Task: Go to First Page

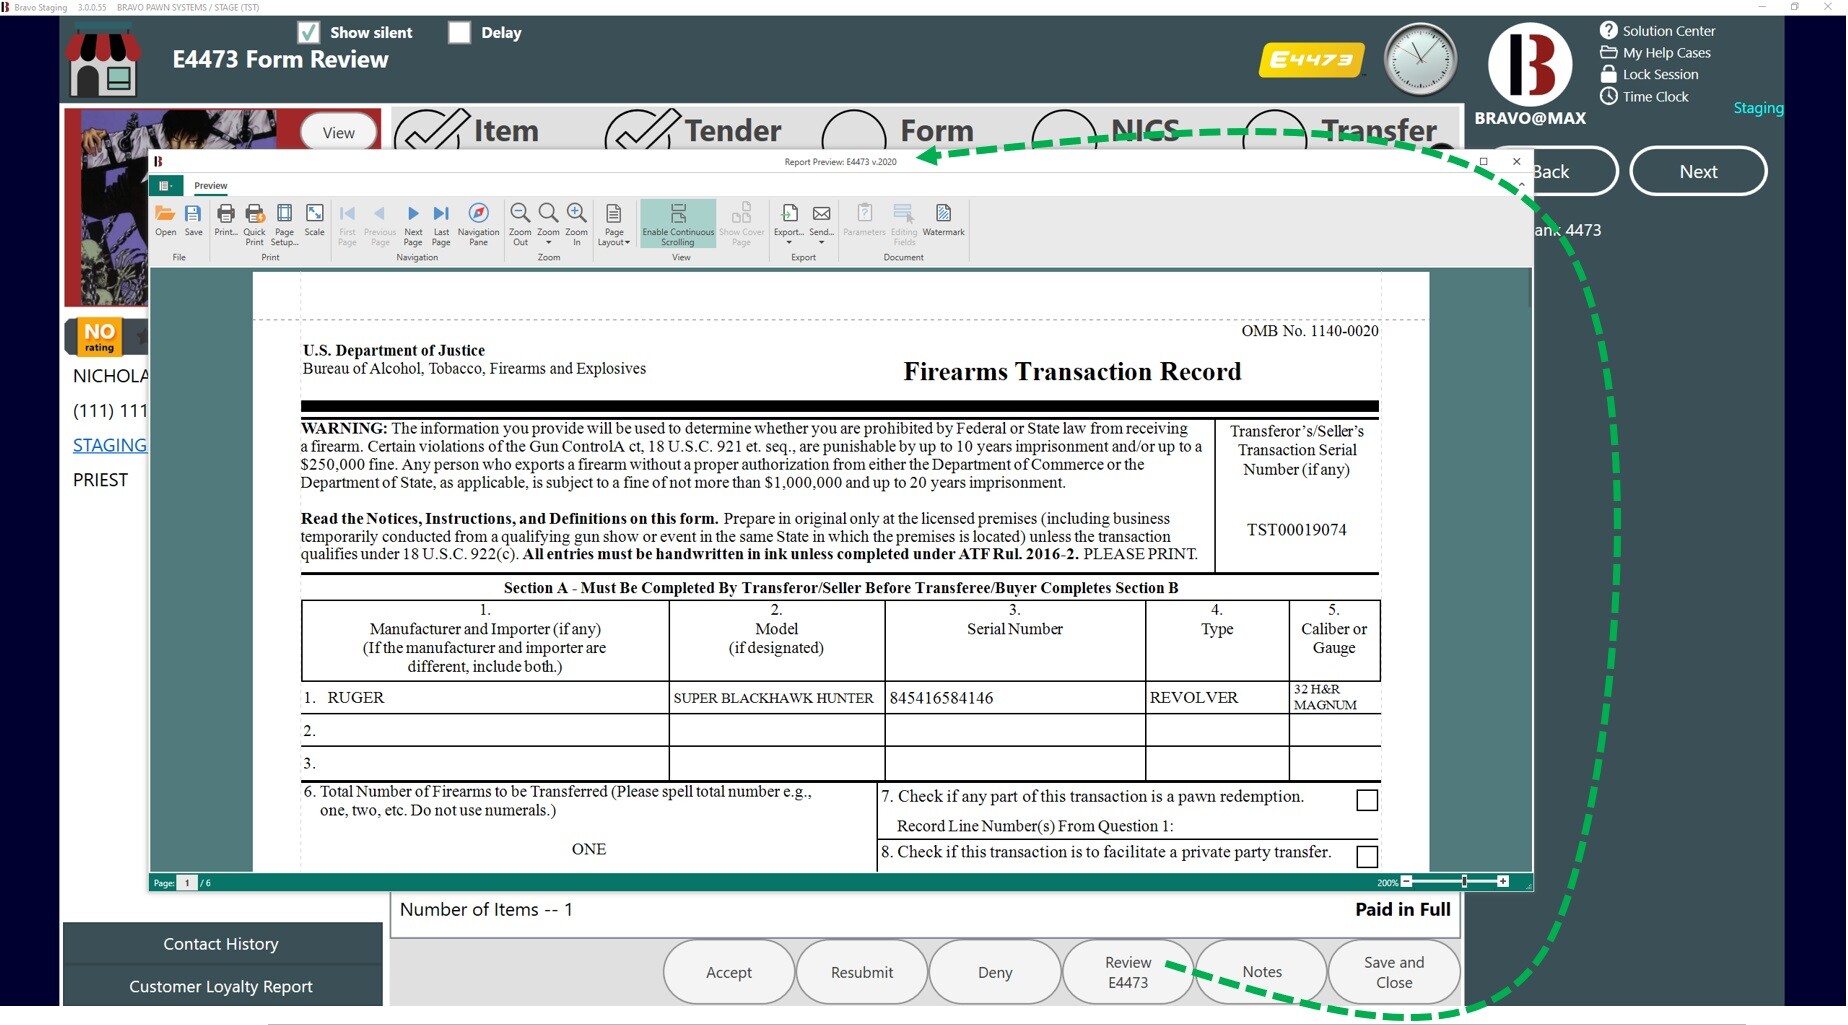Action: point(347,224)
